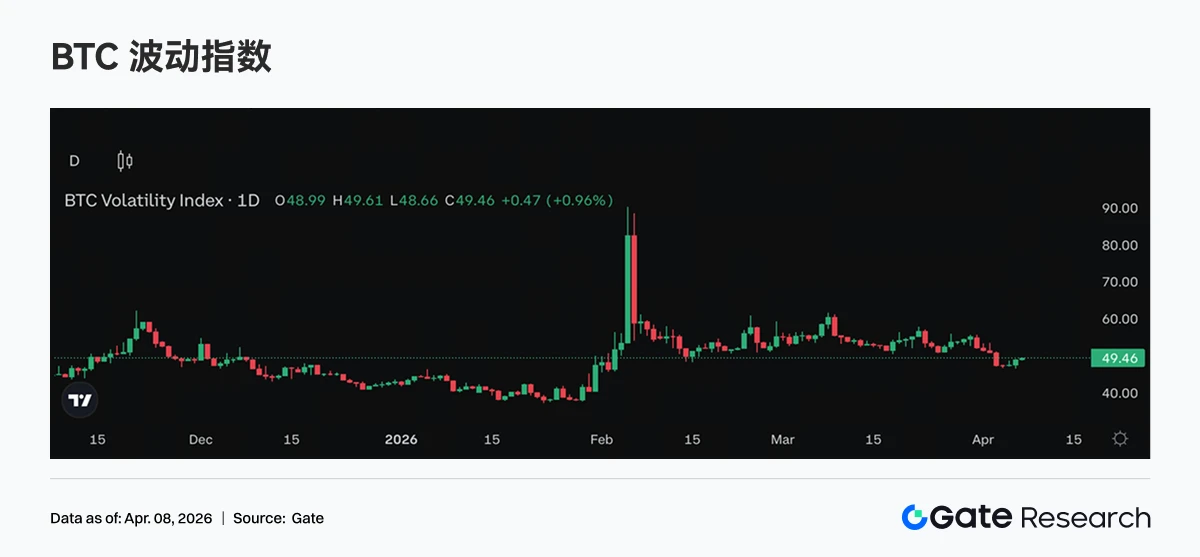Select Feb on the time axis
Screen dimensions: 1200x557
coord(602,439)
